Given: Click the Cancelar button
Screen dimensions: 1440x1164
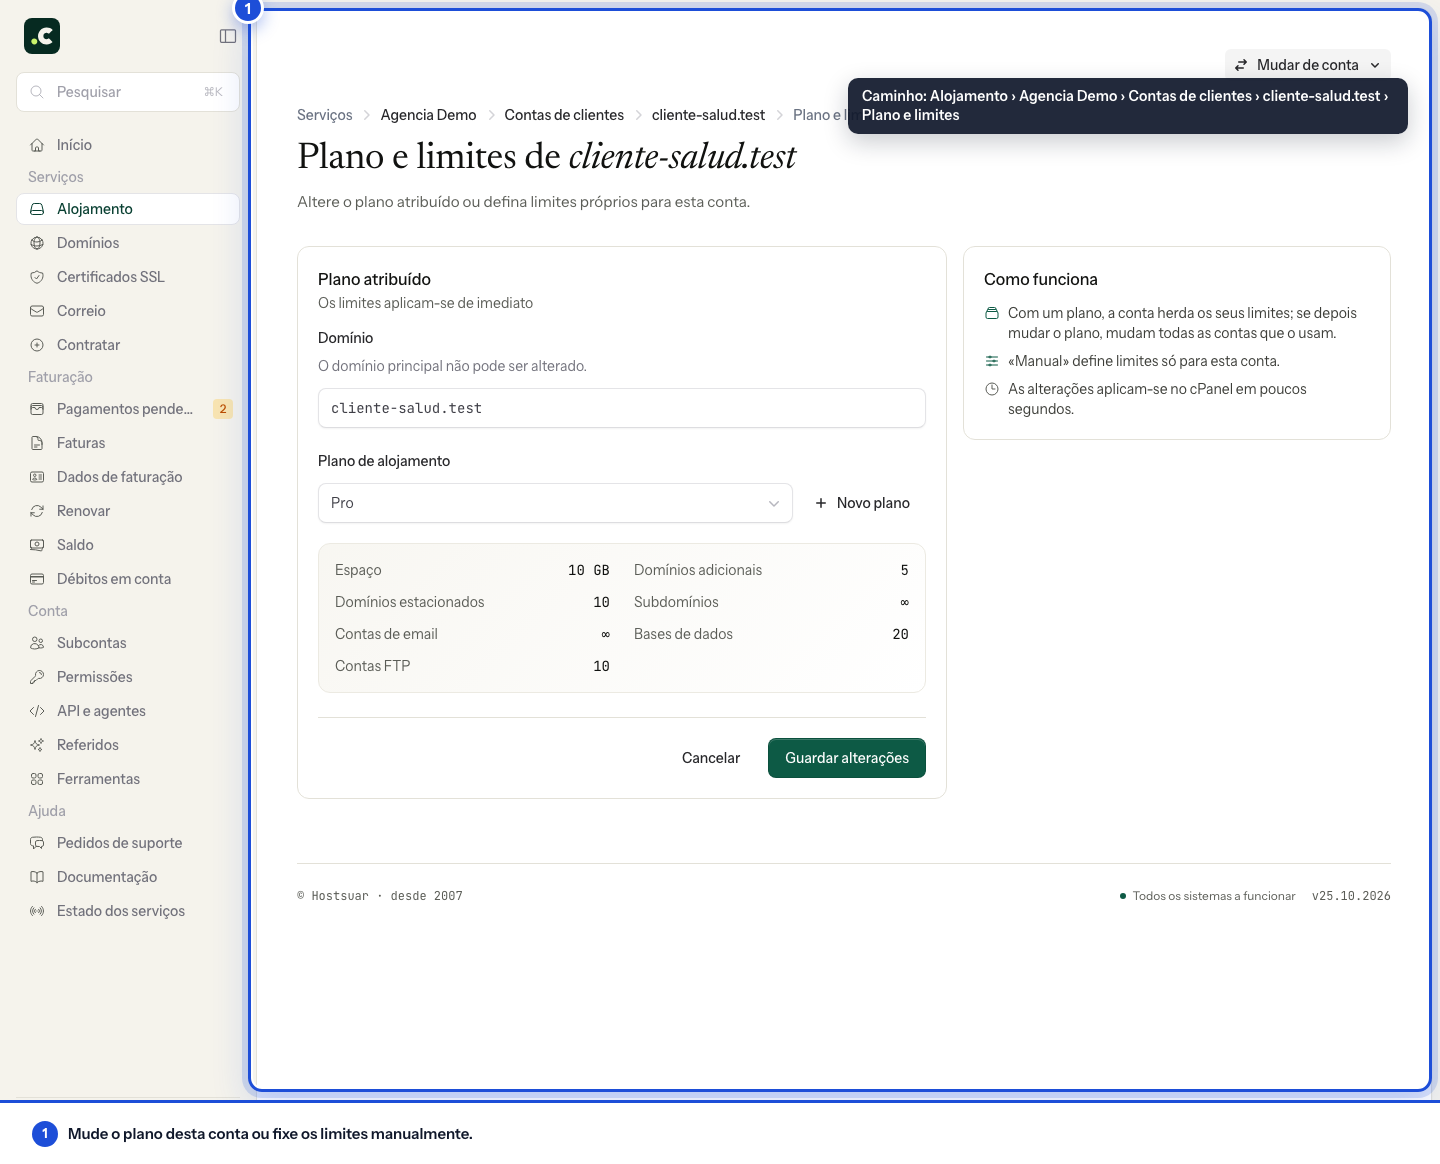Looking at the screenshot, I should [711, 758].
